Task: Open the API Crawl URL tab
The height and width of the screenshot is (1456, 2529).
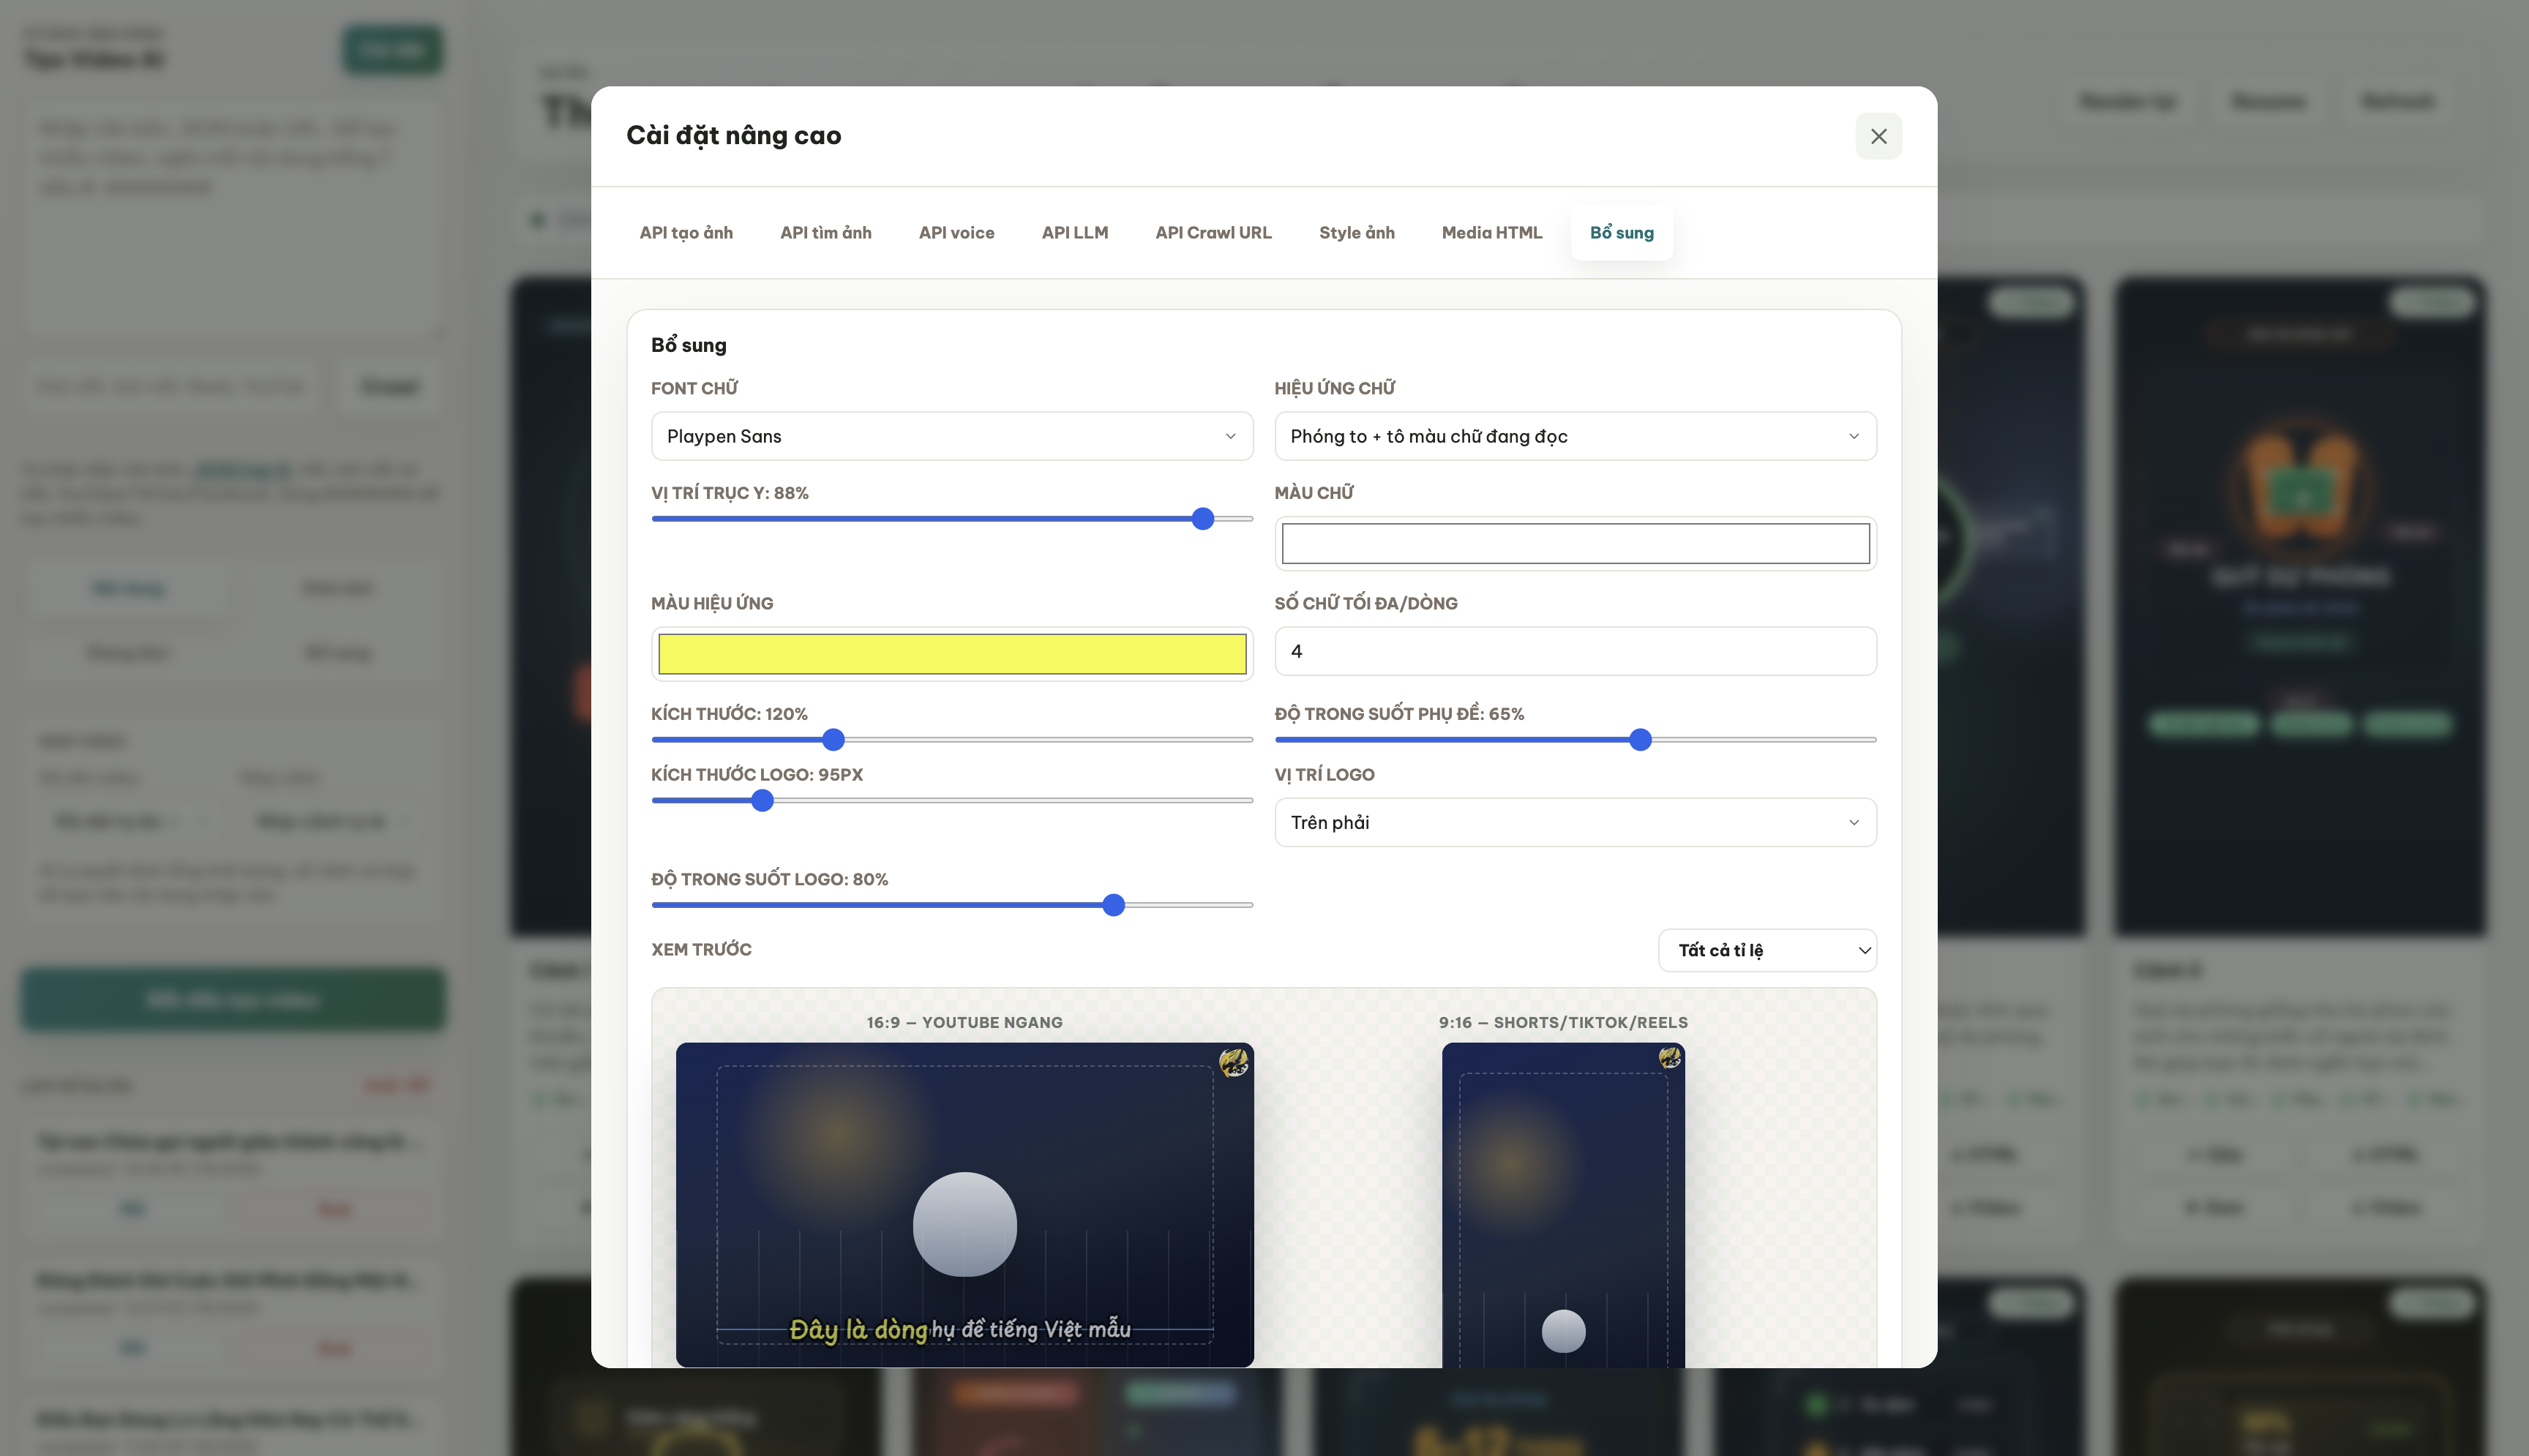Action: (1213, 233)
